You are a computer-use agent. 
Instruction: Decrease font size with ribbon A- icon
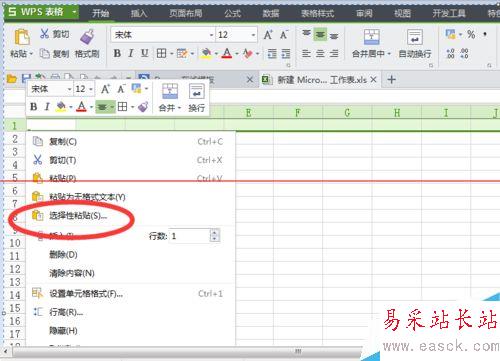(x=284, y=35)
